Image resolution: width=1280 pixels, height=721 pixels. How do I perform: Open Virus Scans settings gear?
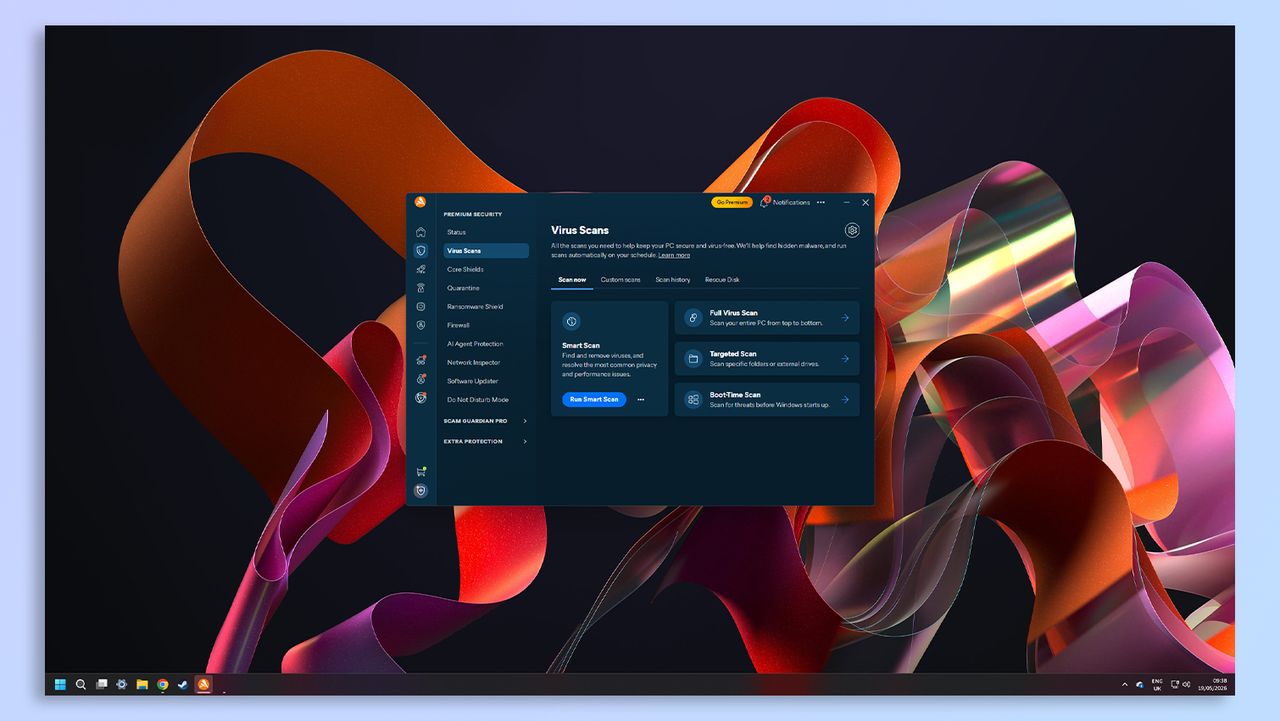(x=852, y=230)
